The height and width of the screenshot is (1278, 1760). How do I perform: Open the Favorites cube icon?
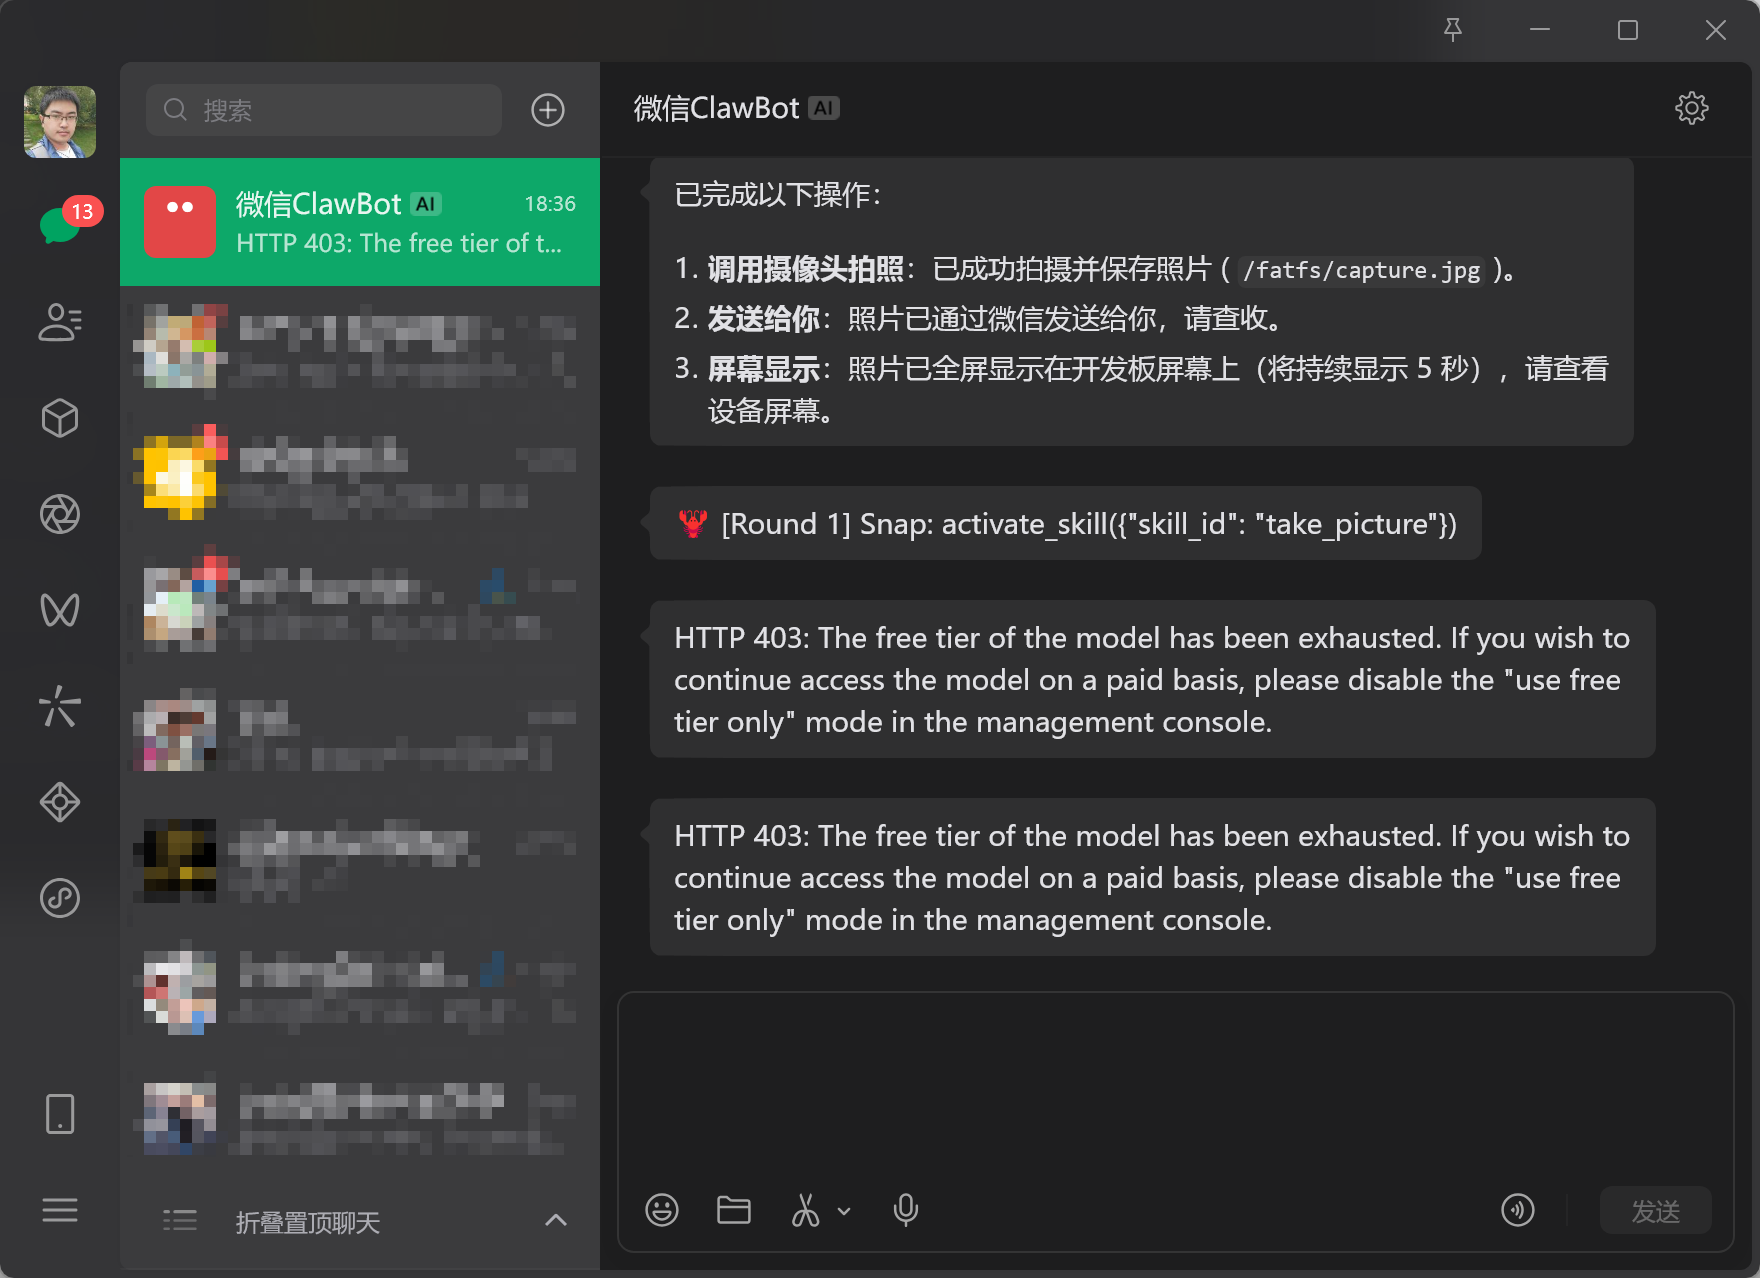tap(60, 418)
